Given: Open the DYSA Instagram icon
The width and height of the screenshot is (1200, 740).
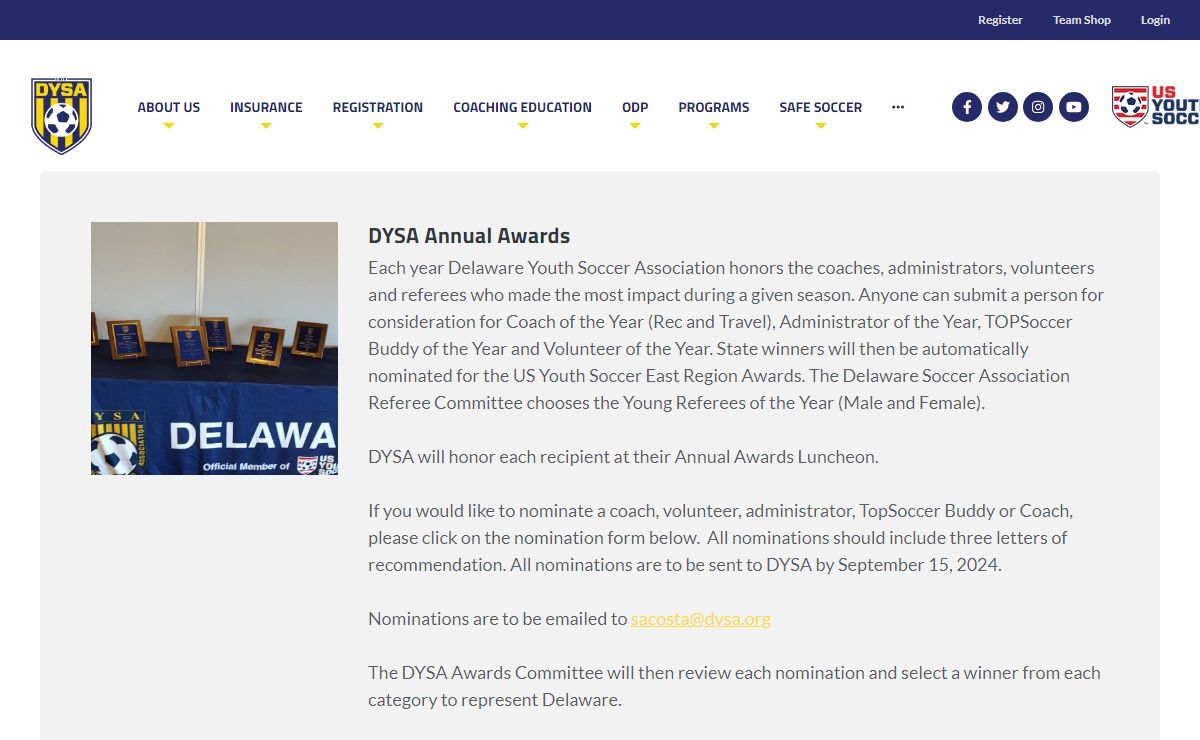Looking at the screenshot, I should (1038, 107).
